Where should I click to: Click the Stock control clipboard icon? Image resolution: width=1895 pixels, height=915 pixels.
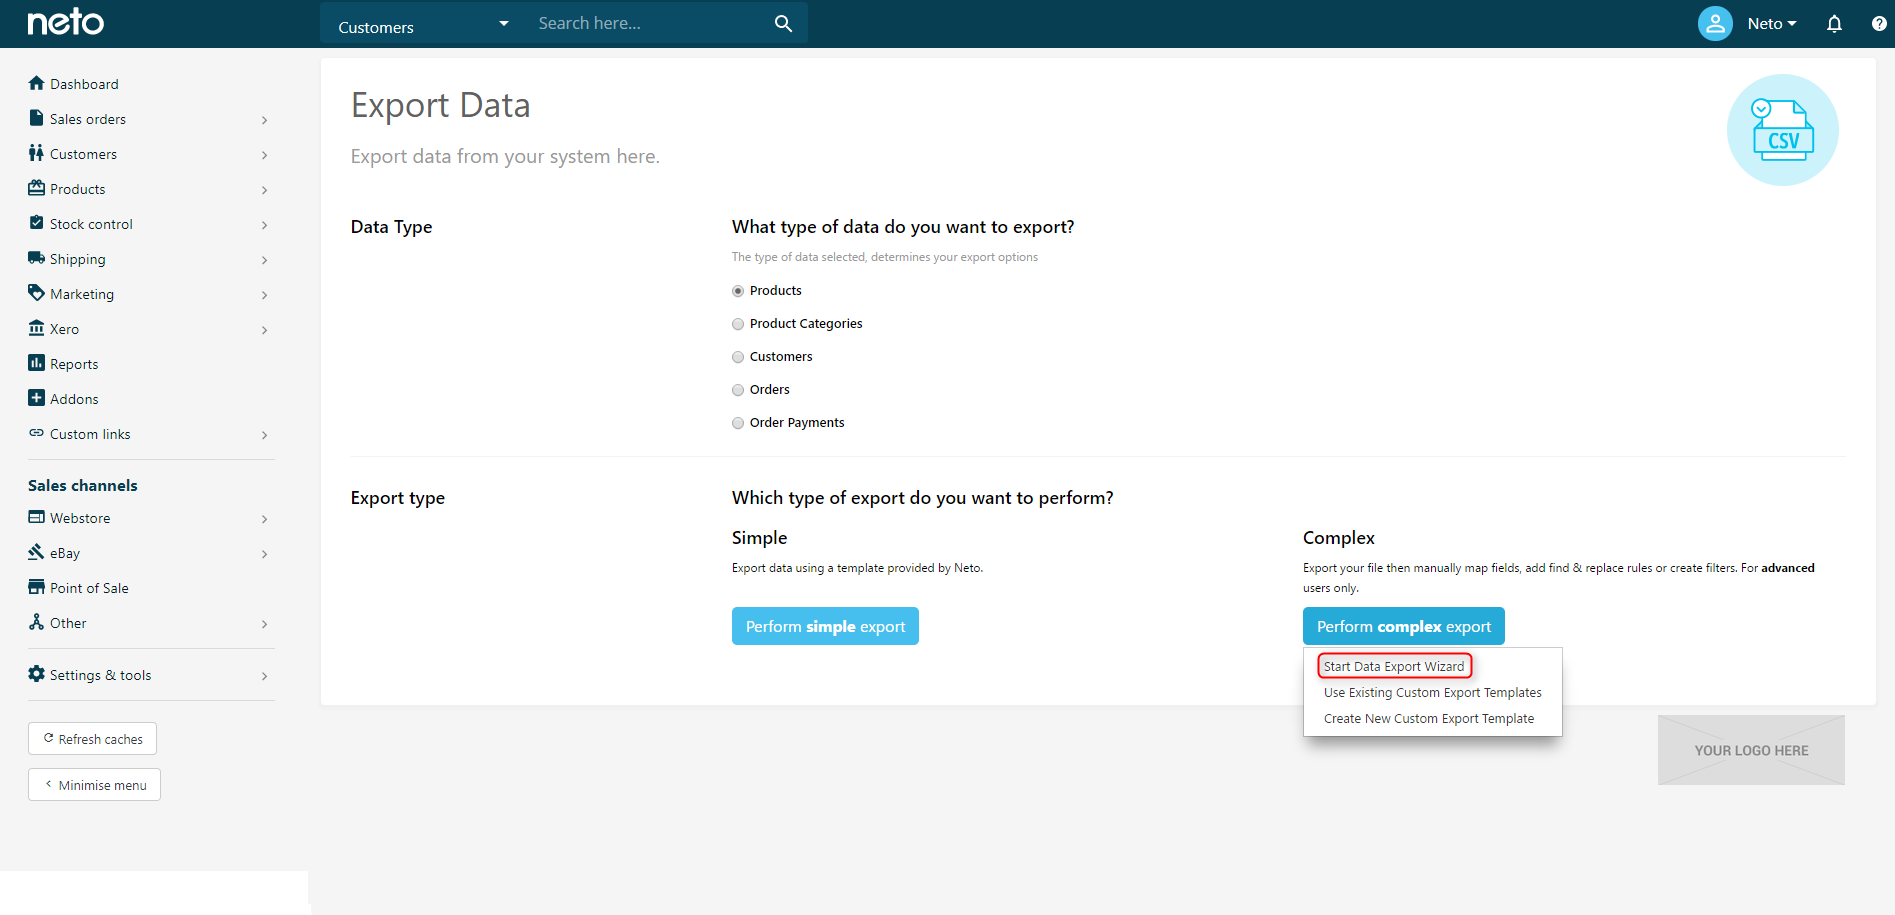pyautogui.click(x=37, y=223)
